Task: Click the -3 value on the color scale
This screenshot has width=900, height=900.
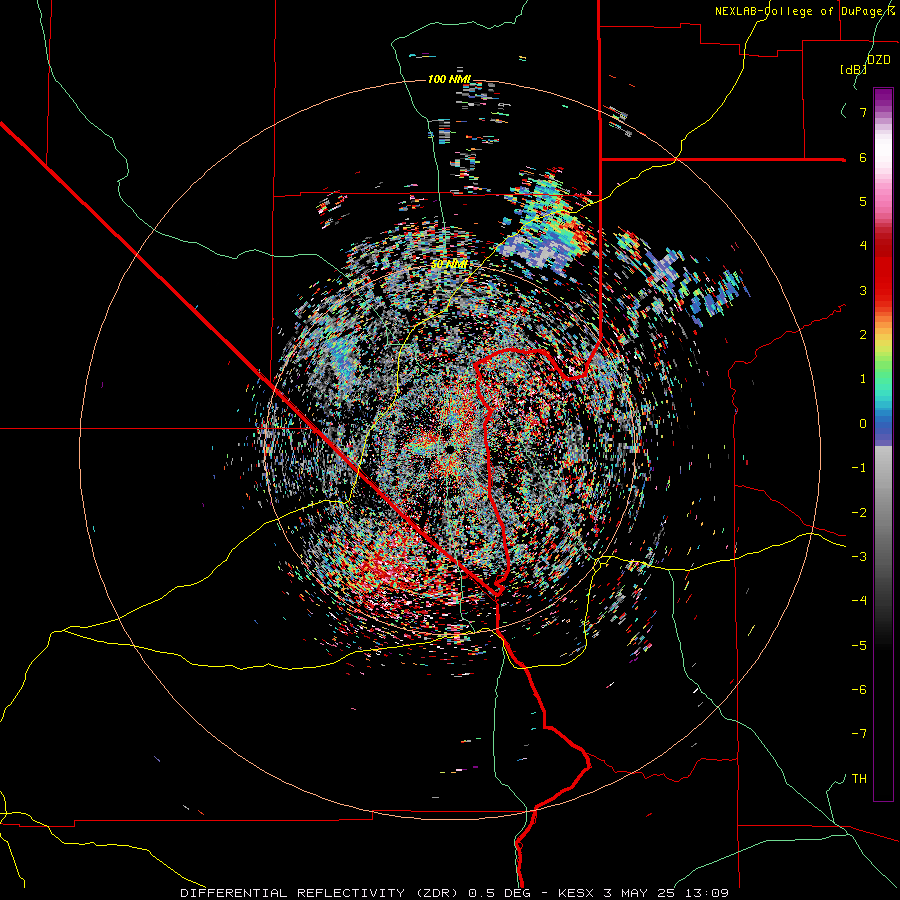Action: tap(859, 557)
